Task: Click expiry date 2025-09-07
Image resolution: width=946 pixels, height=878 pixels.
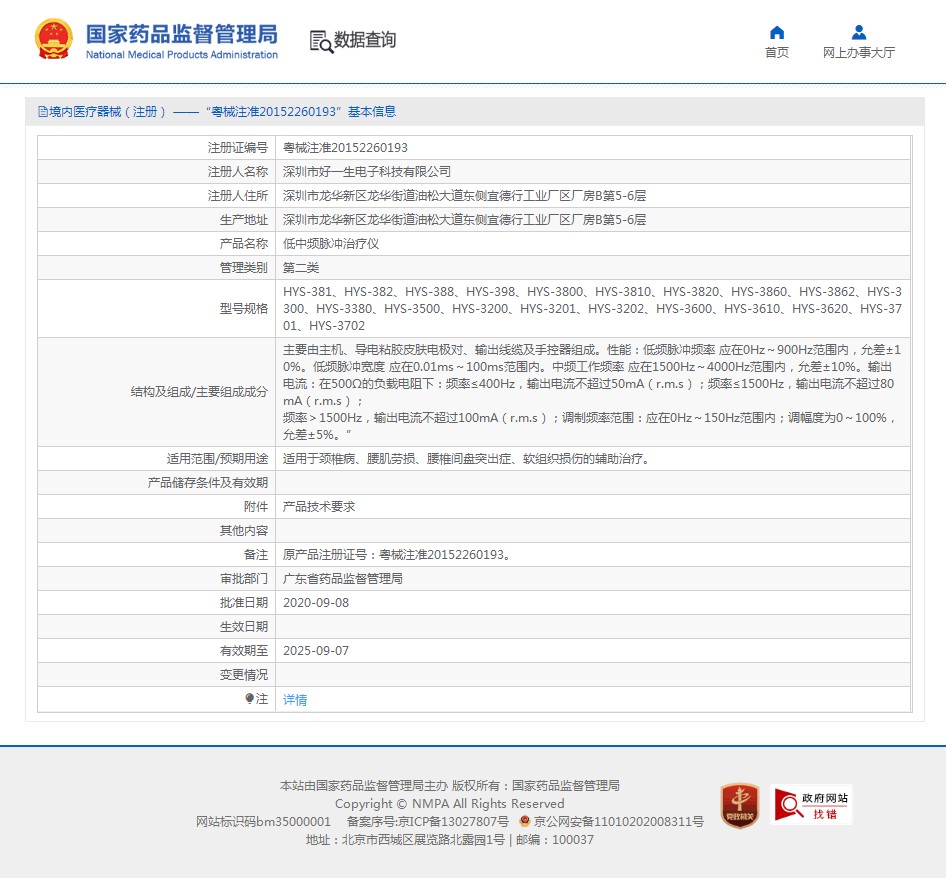Action: coord(316,651)
